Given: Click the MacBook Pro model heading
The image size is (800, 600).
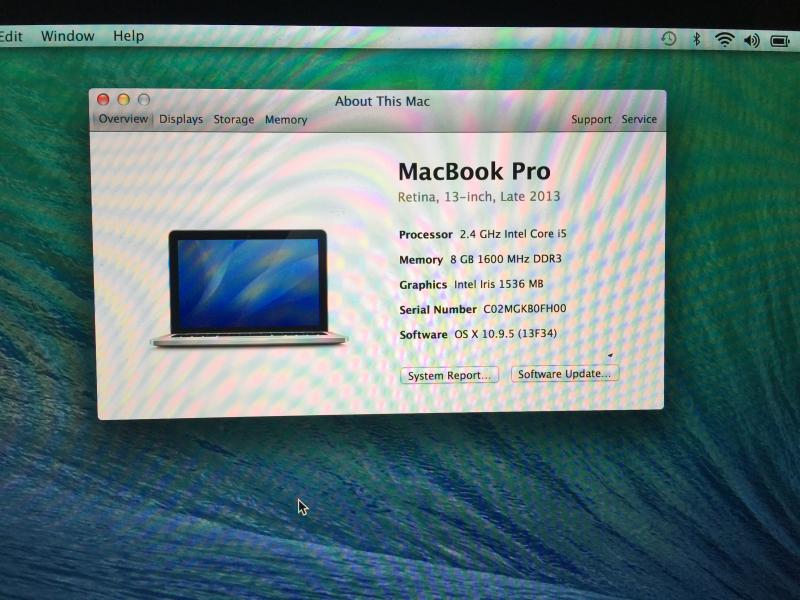Looking at the screenshot, I should click(x=474, y=171).
